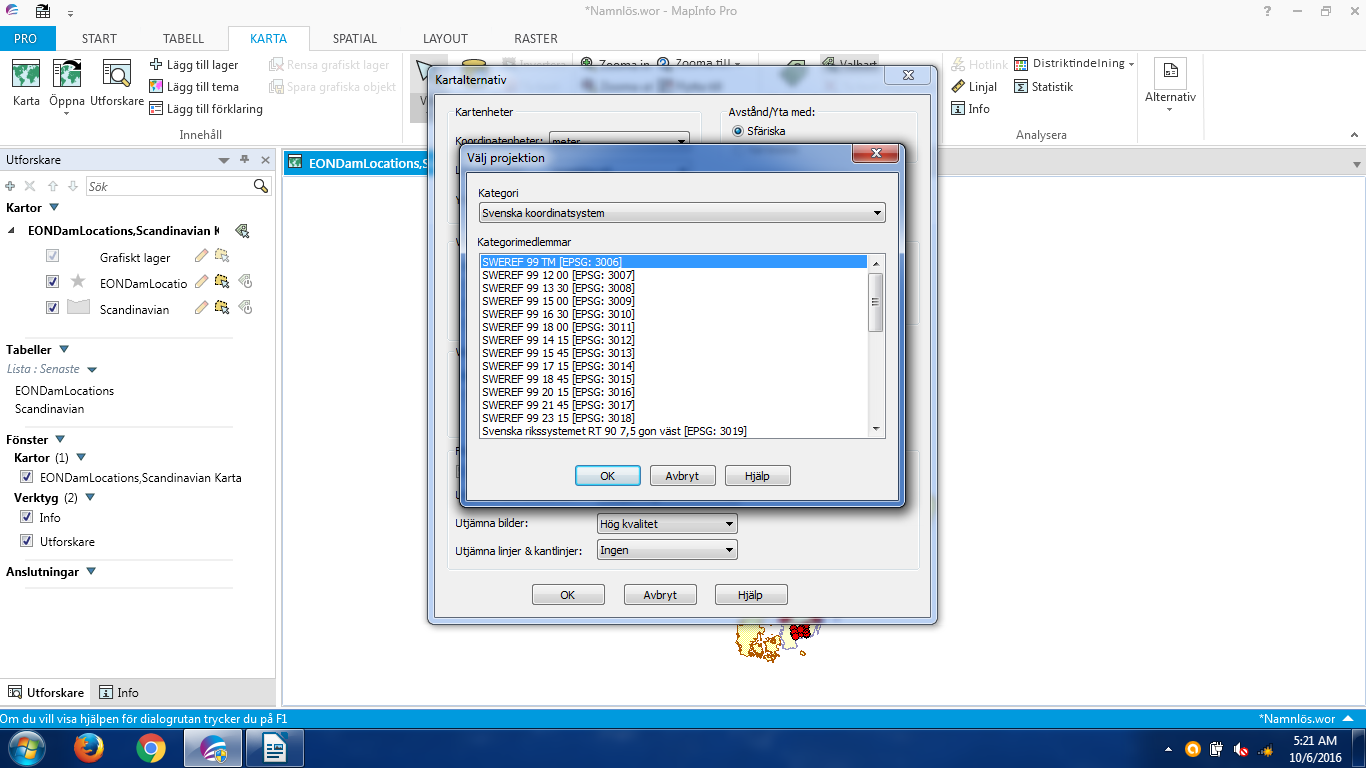Click Hjälp in Välj projektion dialog
1366x768 pixels.
(x=757, y=476)
